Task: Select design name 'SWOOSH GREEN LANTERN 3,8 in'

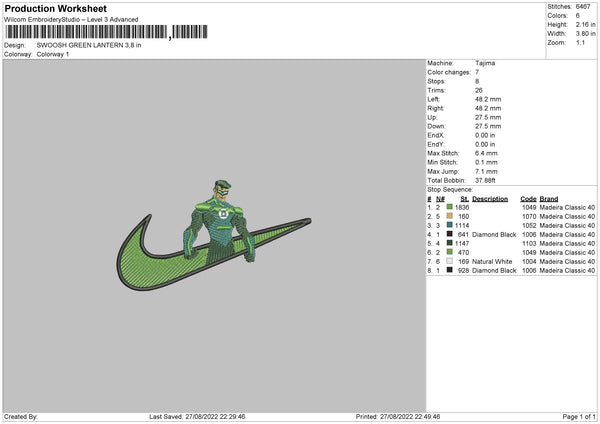Action: click(x=89, y=45)
